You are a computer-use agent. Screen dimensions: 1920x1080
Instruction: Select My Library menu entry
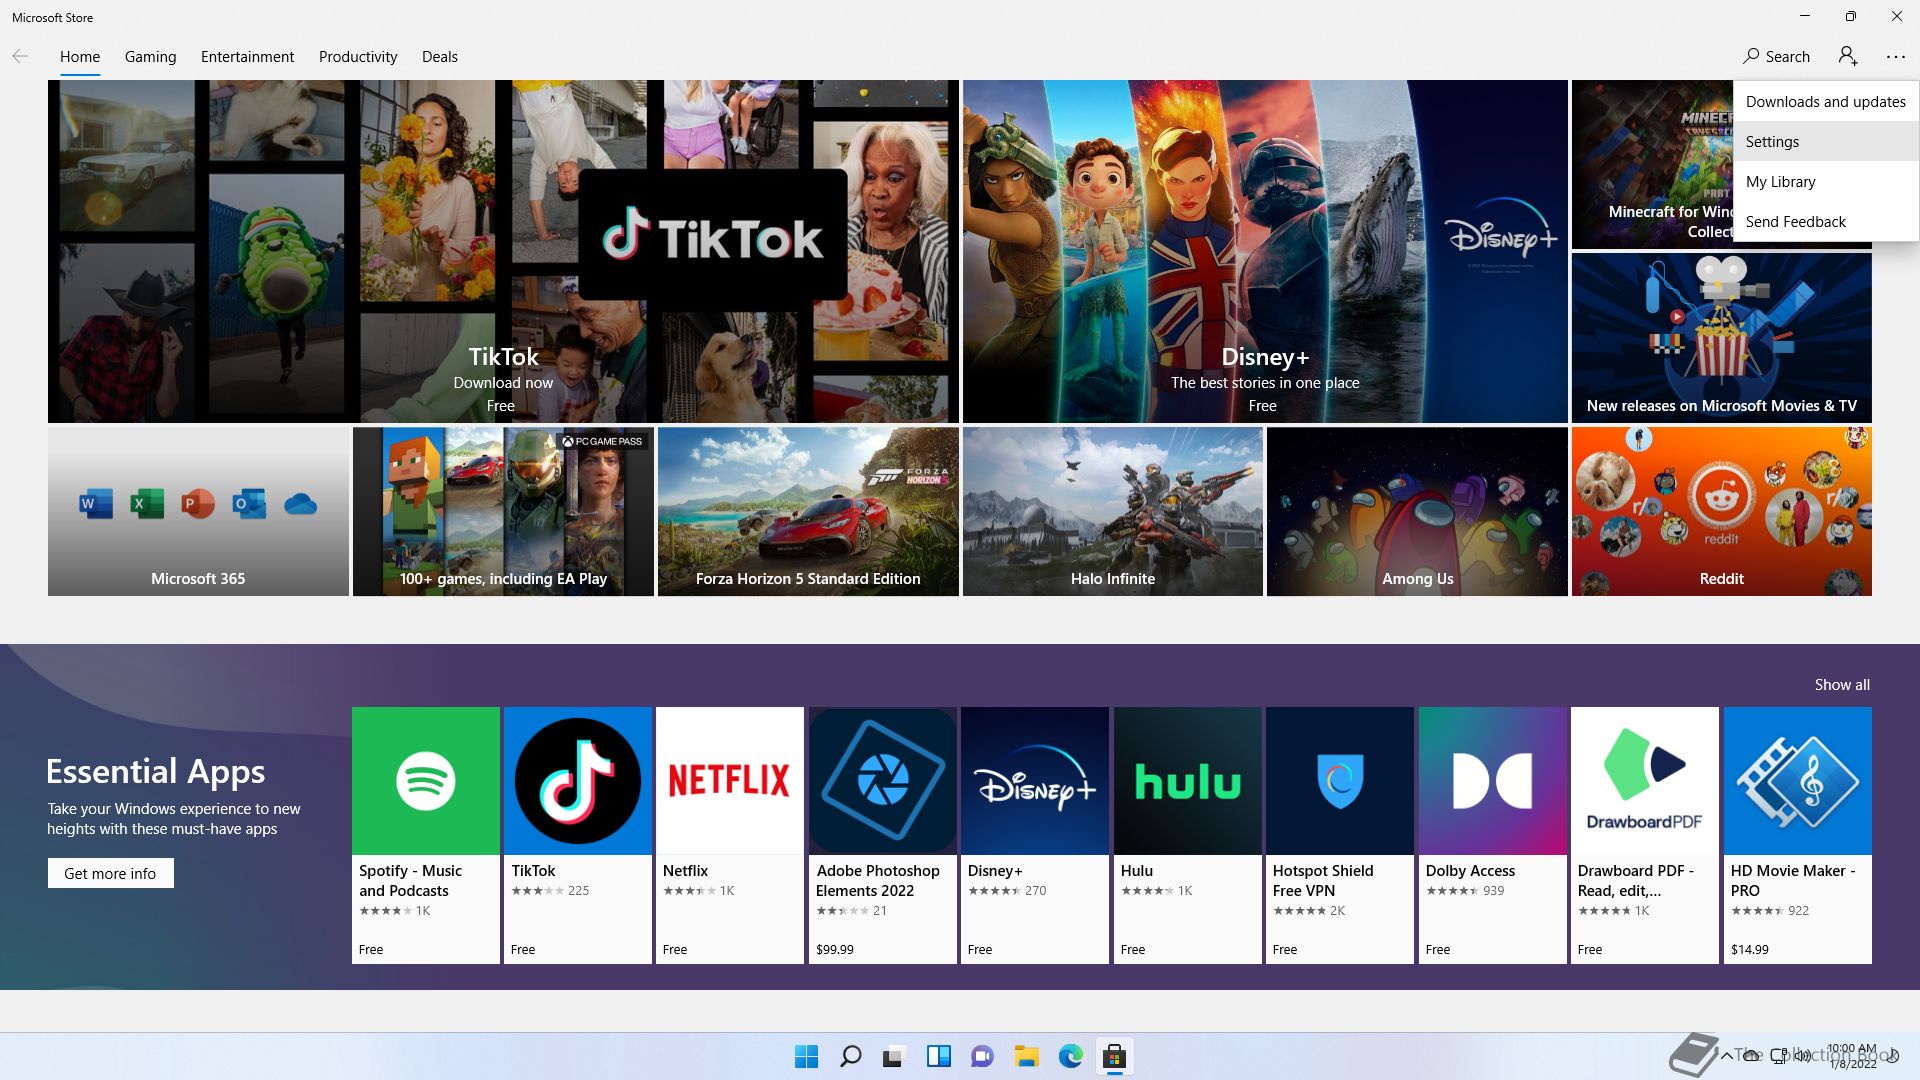point(1825,181)
